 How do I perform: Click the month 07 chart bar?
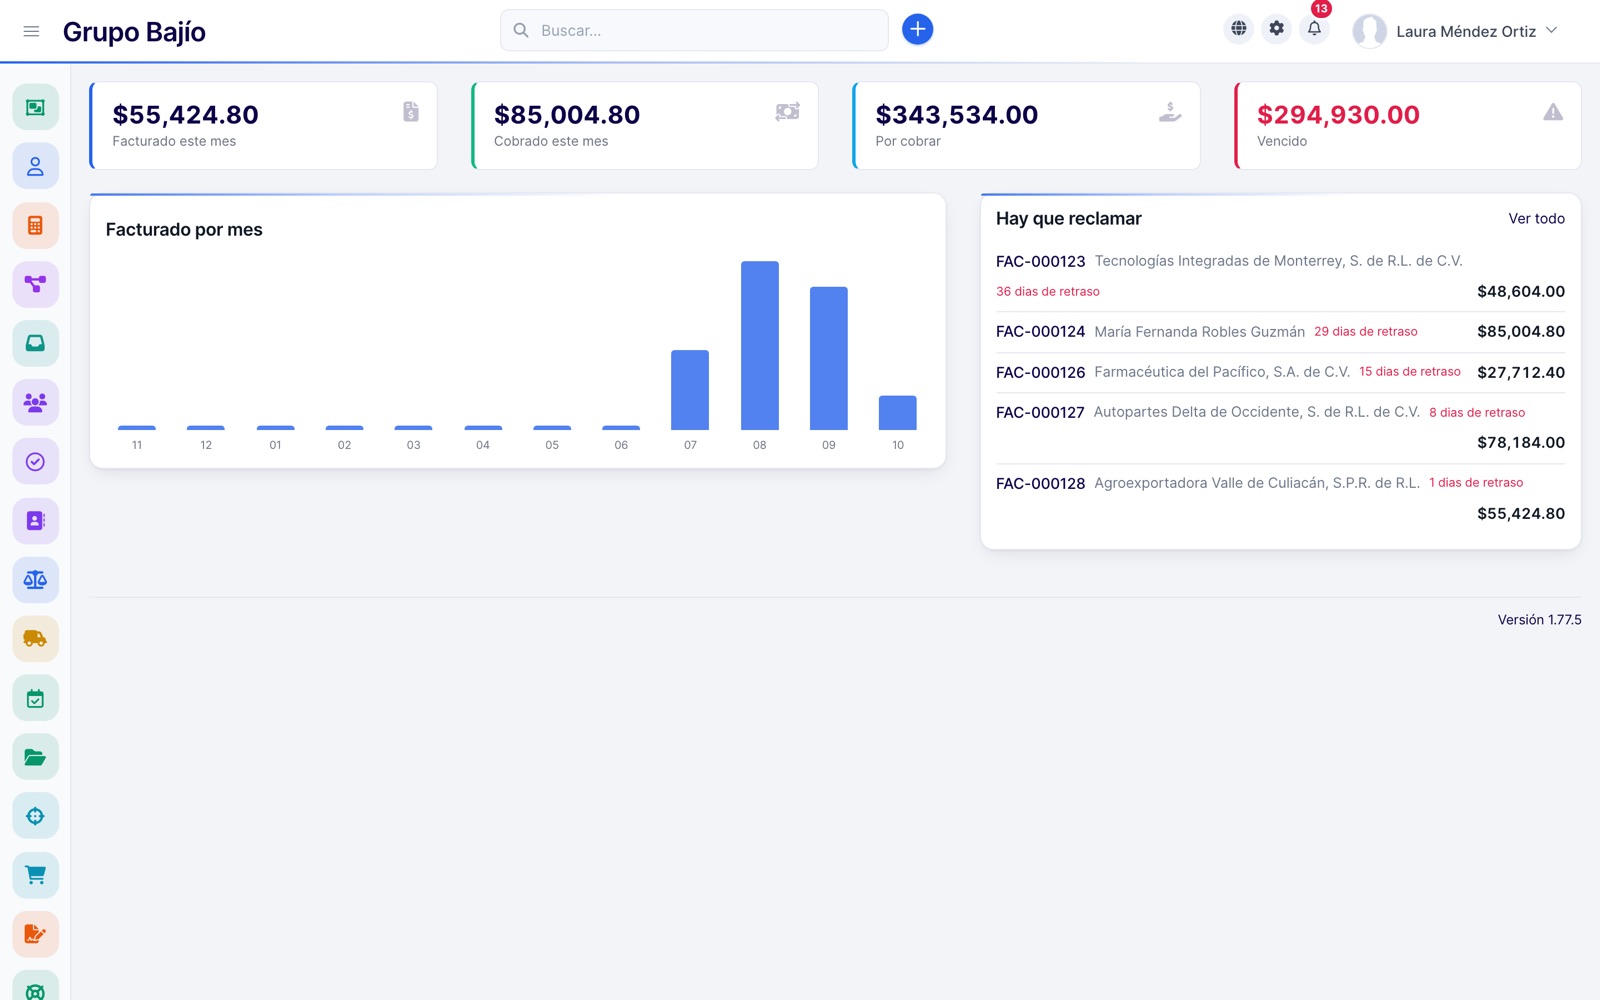point(690,390)
